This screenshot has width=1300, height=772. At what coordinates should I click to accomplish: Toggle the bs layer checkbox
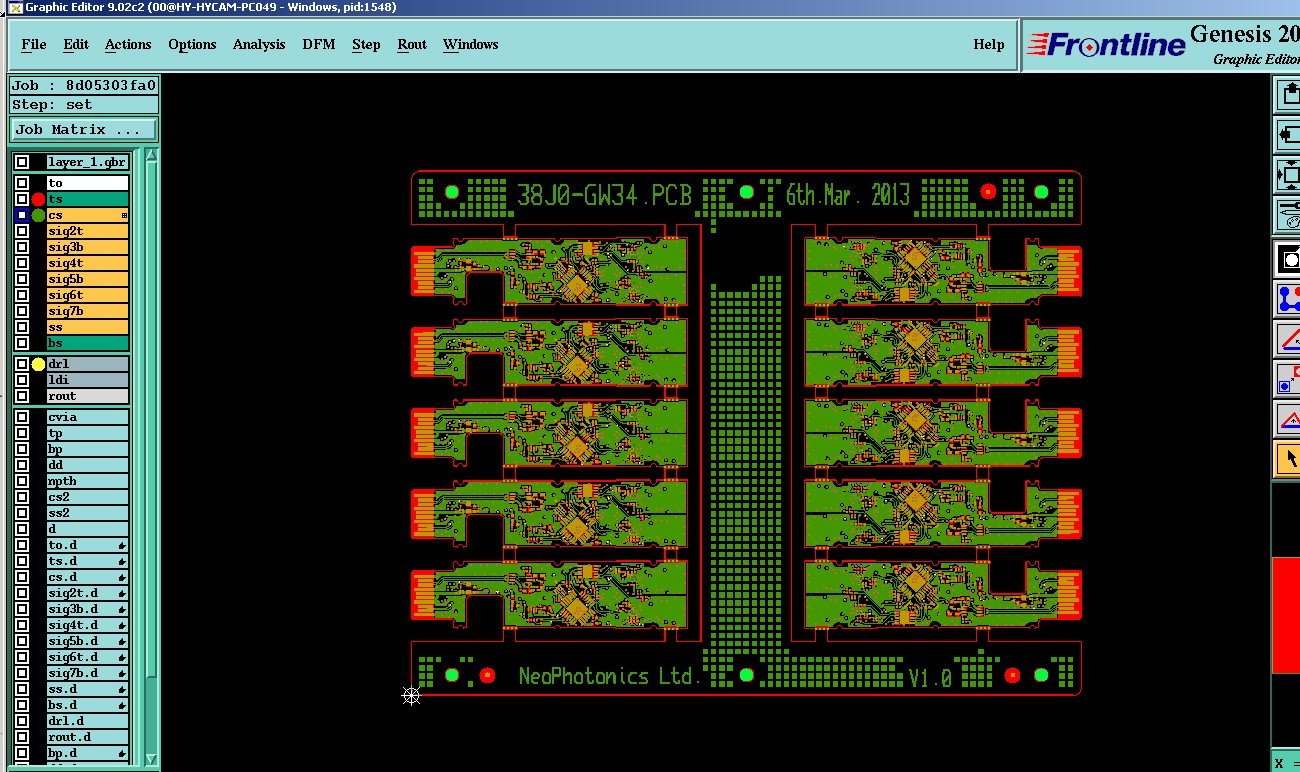[22, 343]
